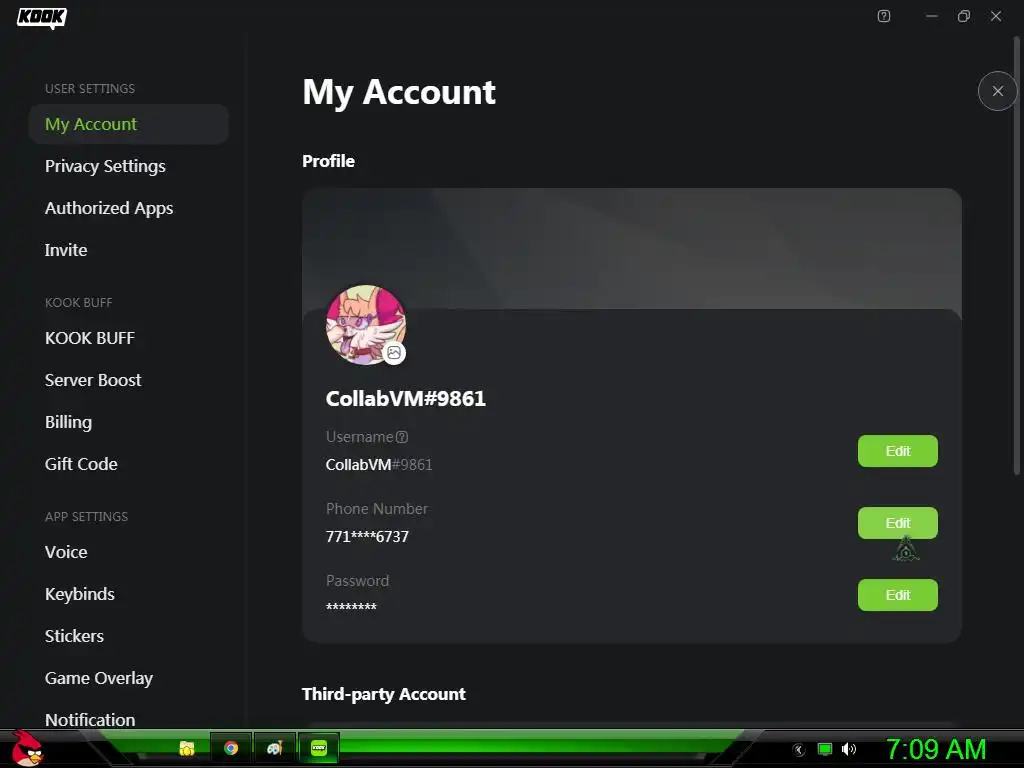
Task: Close settings with the round X button
Action: pyautogui.click(x=997, y=91)
